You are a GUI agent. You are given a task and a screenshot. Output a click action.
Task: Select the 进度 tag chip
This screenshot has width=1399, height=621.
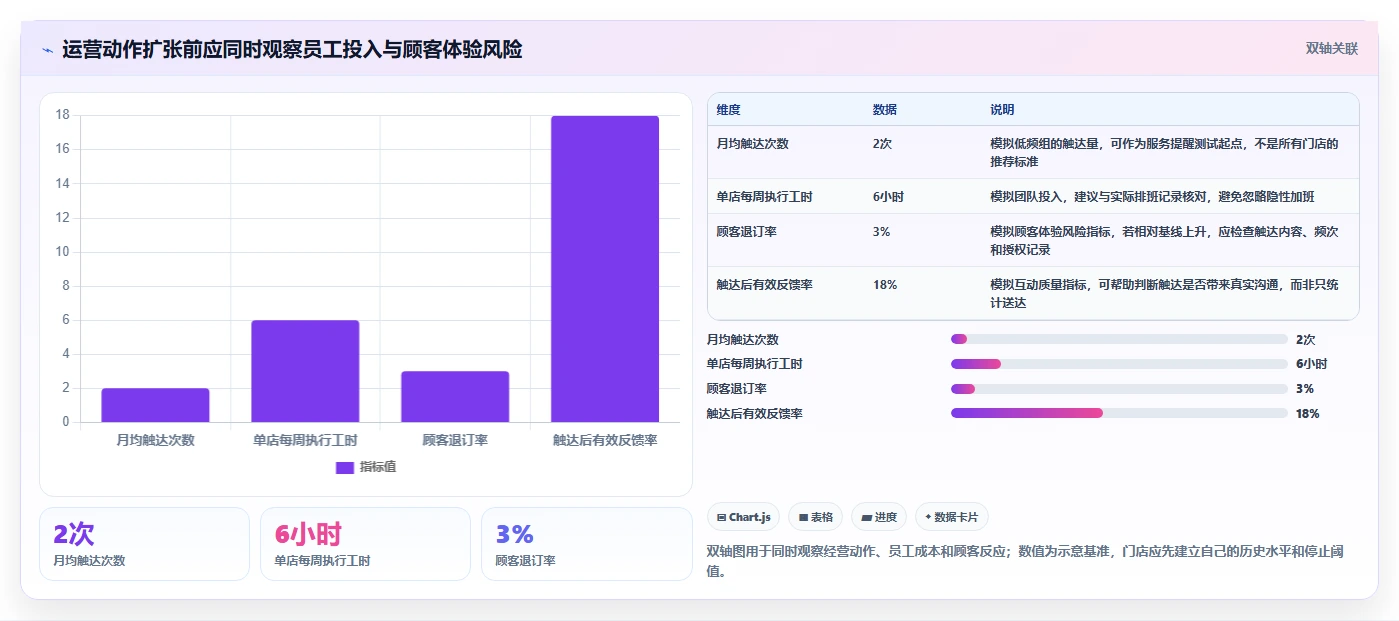point(879,517)
